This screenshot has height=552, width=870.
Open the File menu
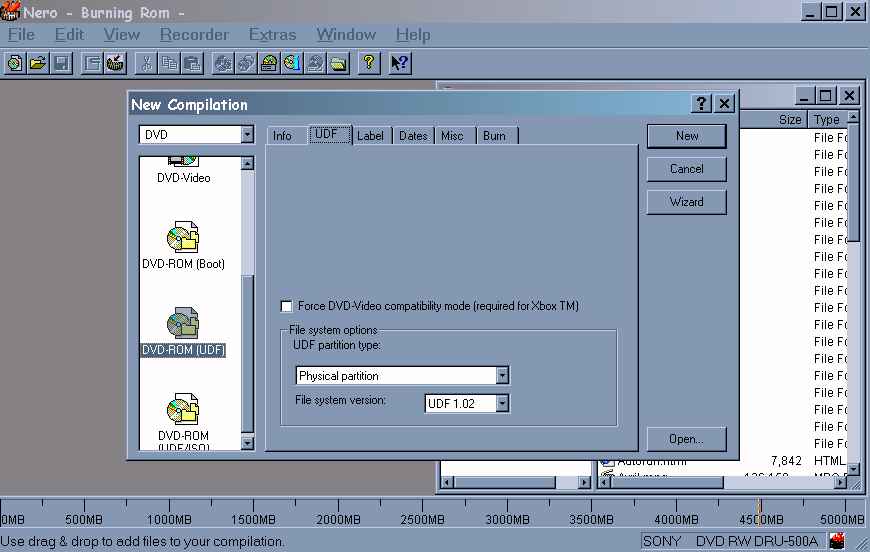(21, 35)
